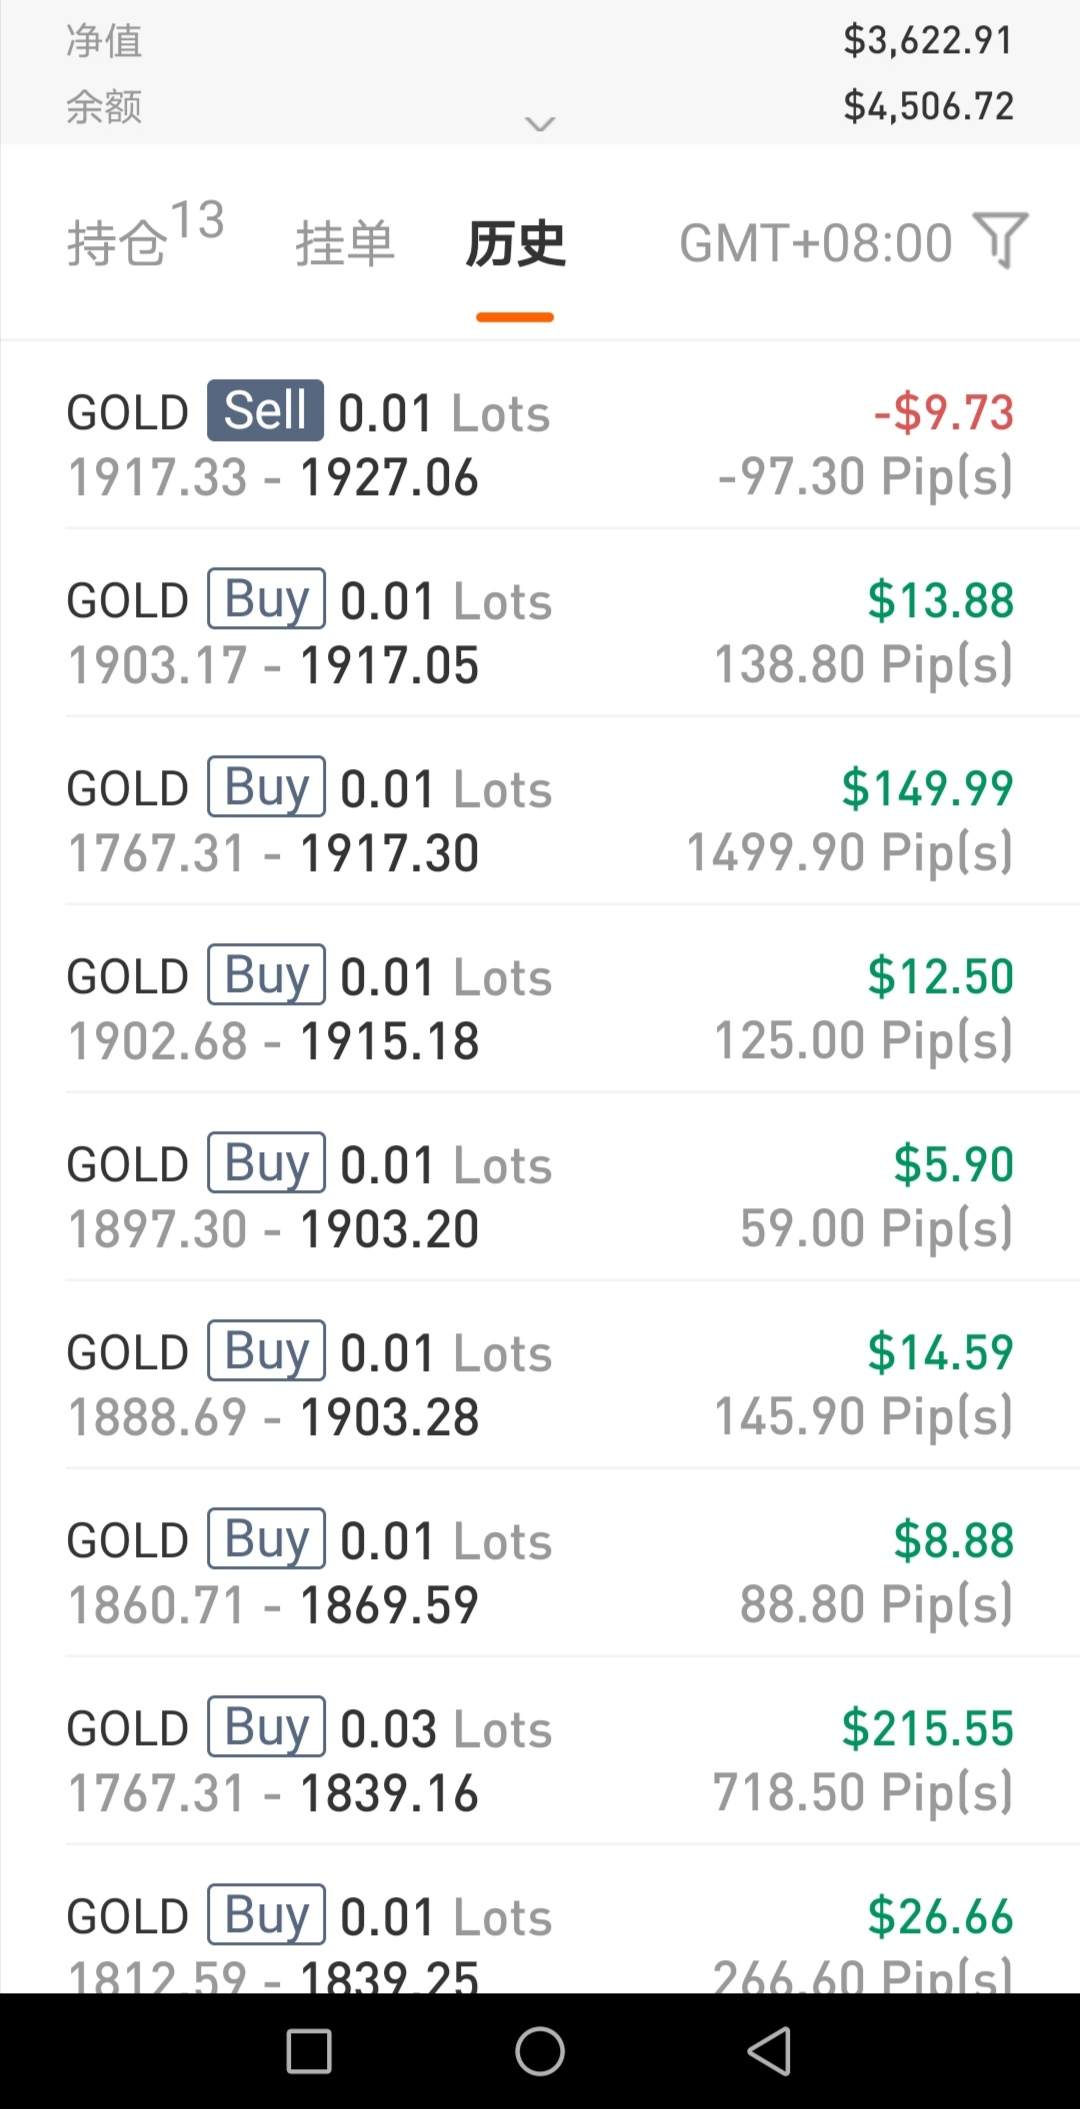Tap the 净值 equity value $3,622.91
Viewport: 1080px width, 2109px height.
(x=928, y=41)
